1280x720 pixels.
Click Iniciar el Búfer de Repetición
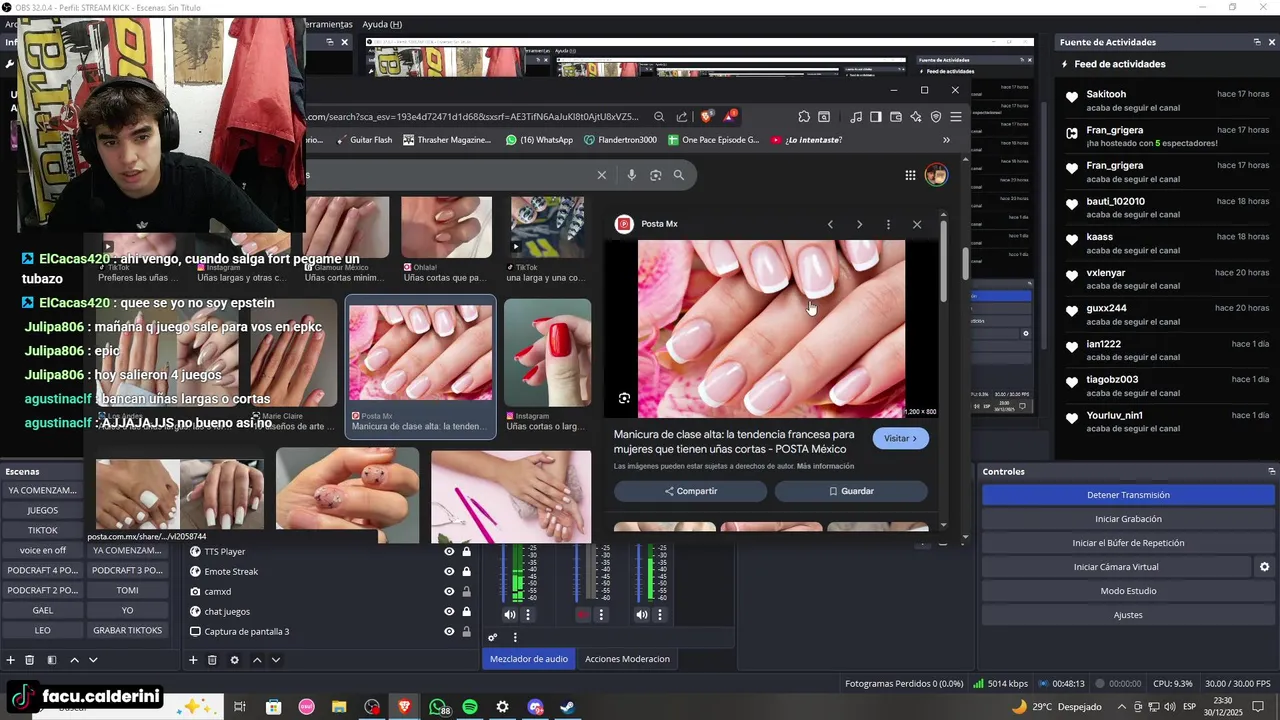(x=1128, y=543)
